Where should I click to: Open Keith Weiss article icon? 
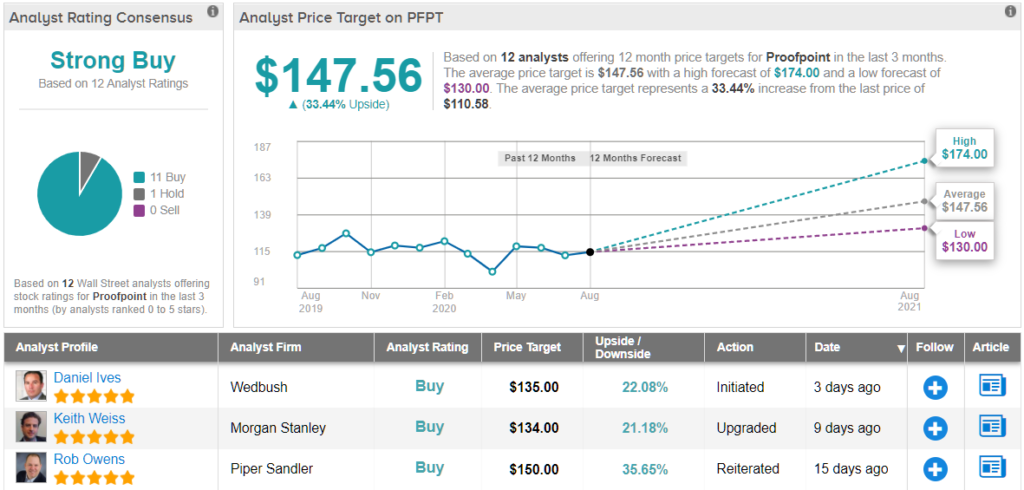coord(992,427)
